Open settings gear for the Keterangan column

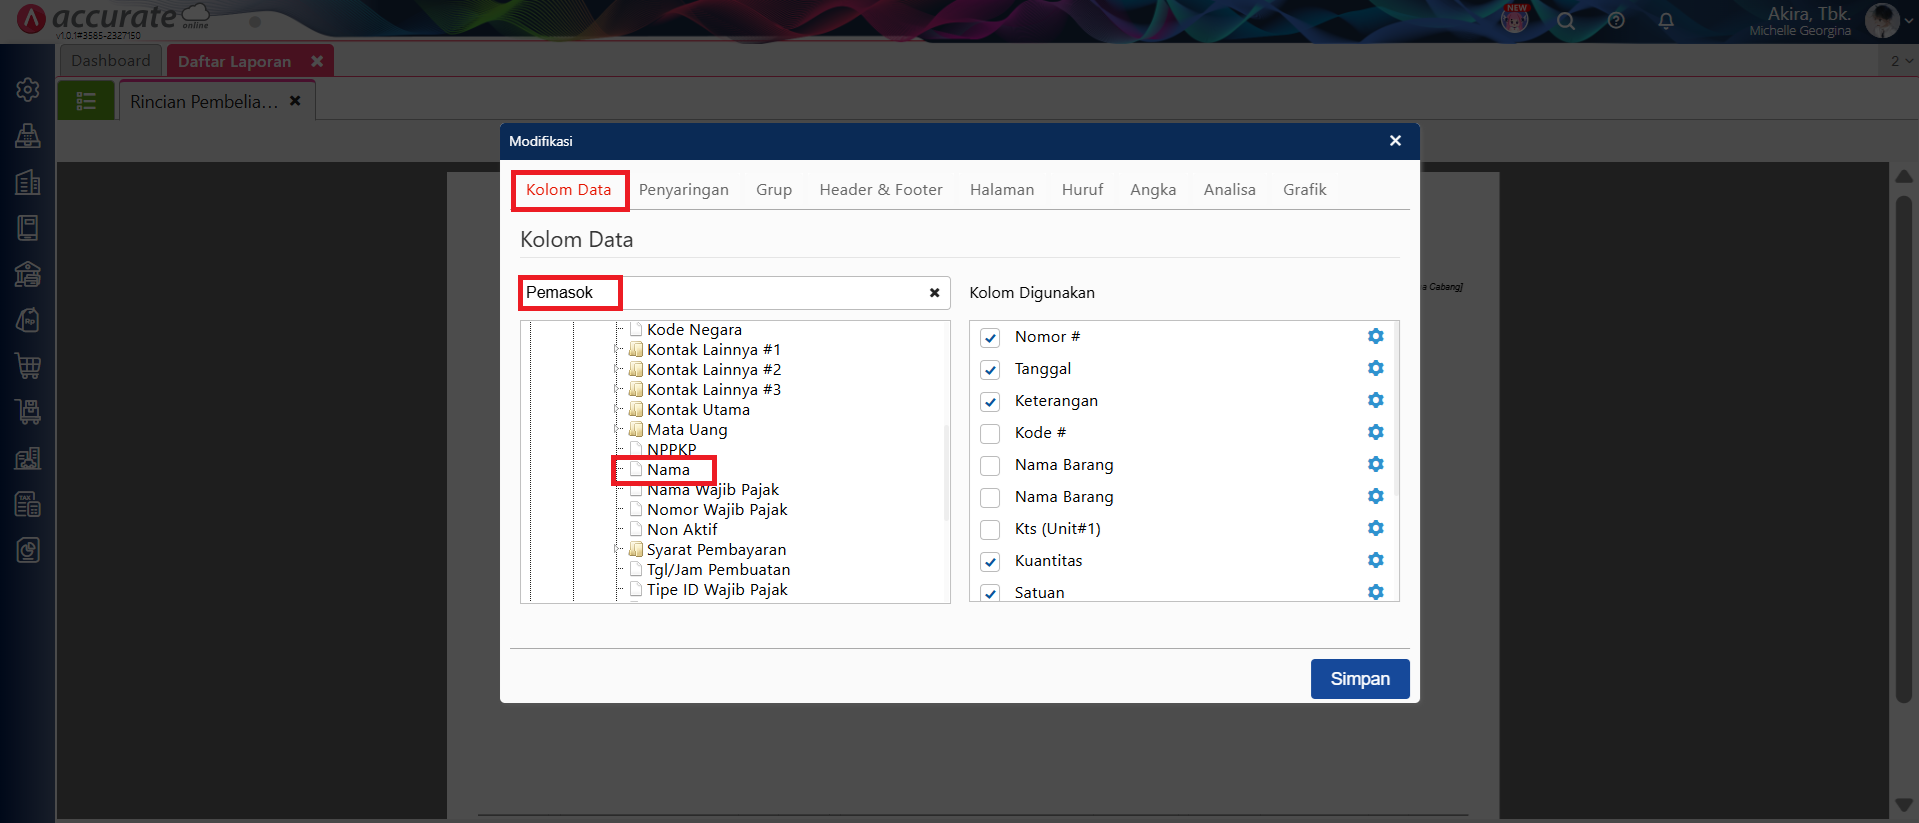[x=1375, y=401]
